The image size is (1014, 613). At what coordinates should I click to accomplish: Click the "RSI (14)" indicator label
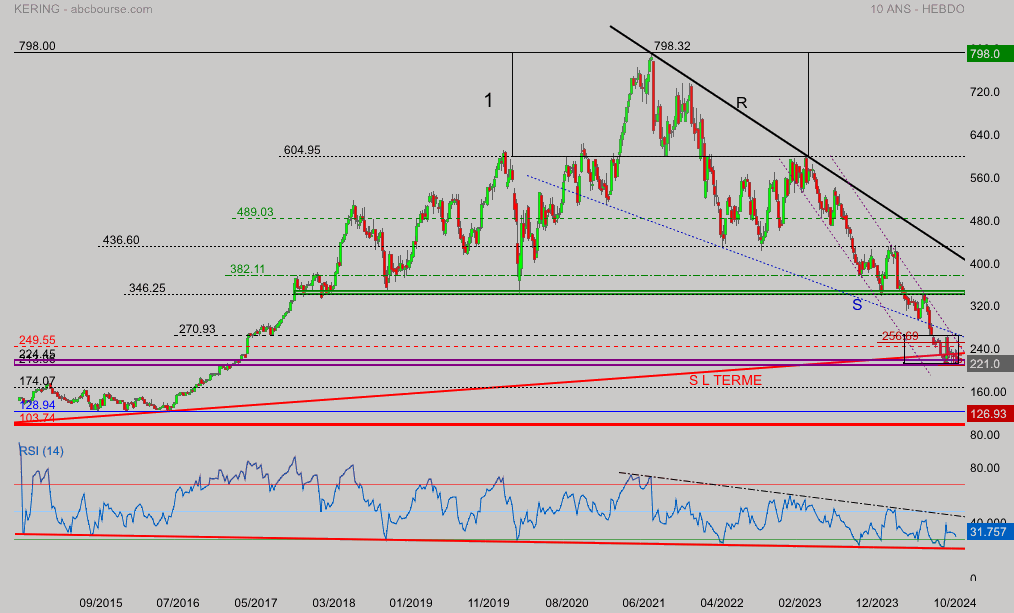41,451
